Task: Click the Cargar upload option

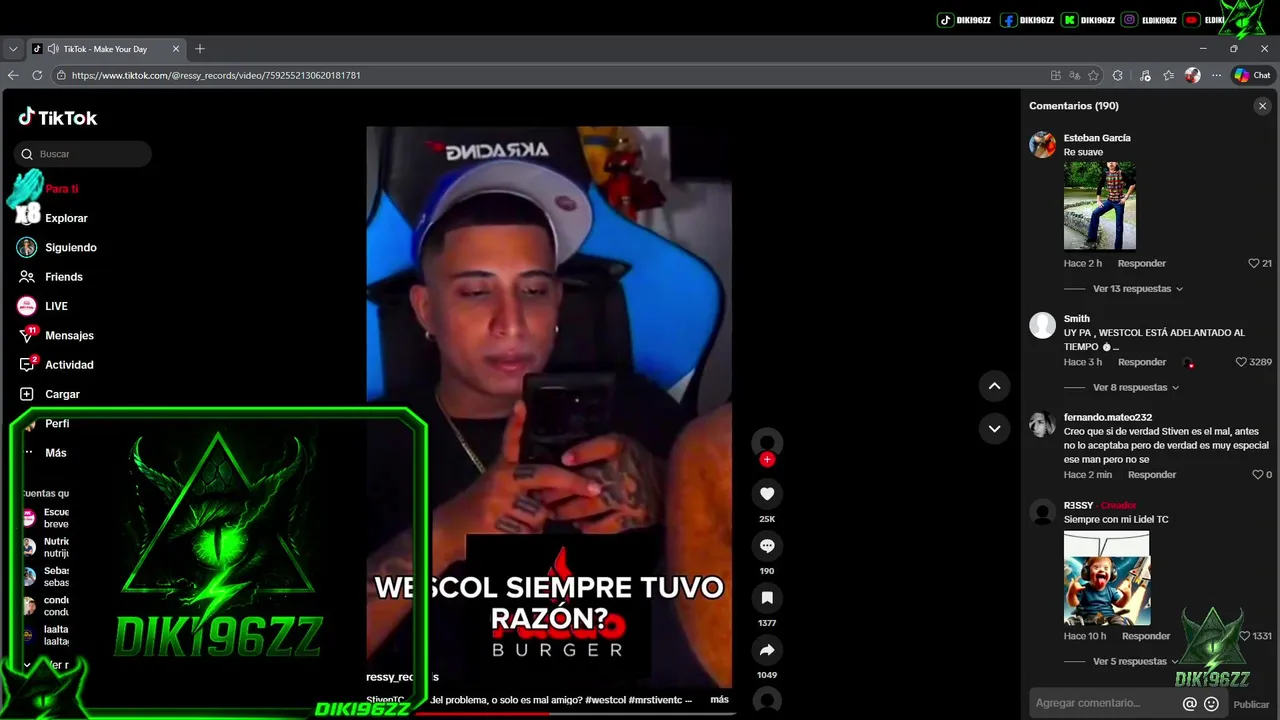Action: (62, 394)
